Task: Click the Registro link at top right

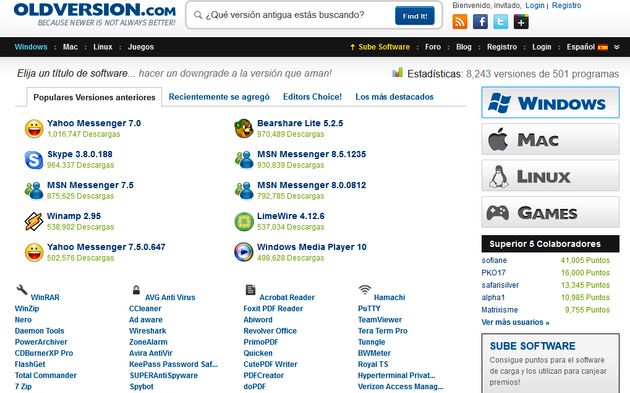Action: (x=567, y=6)
